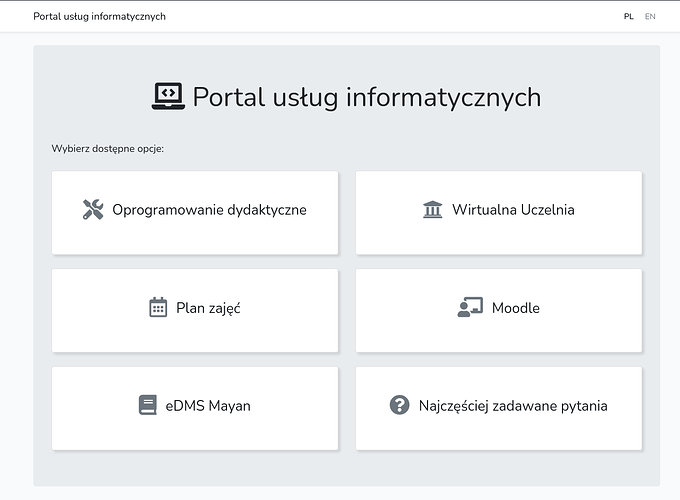Click the calendar icon for Plan zajęć
The width and height of the screenshot is (680, 500).
[x=158, y=307]
